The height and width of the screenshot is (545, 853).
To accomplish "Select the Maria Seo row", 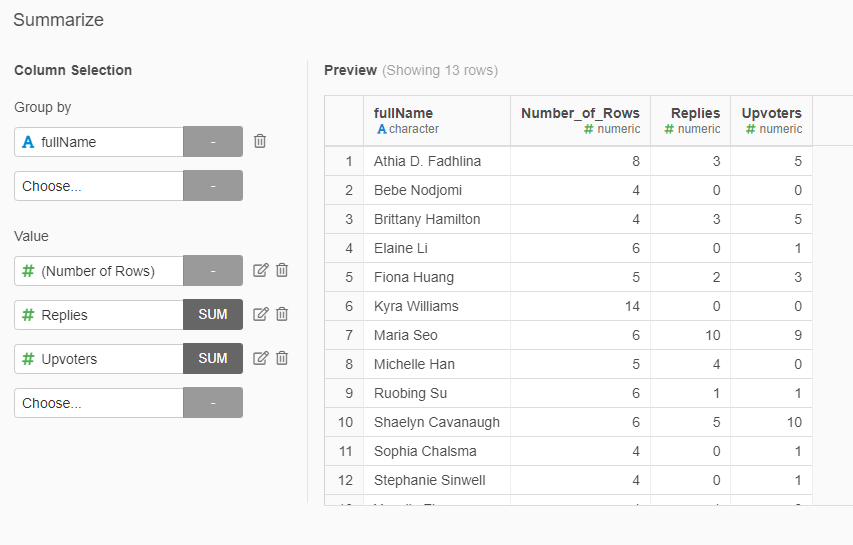I will (568, 335).
